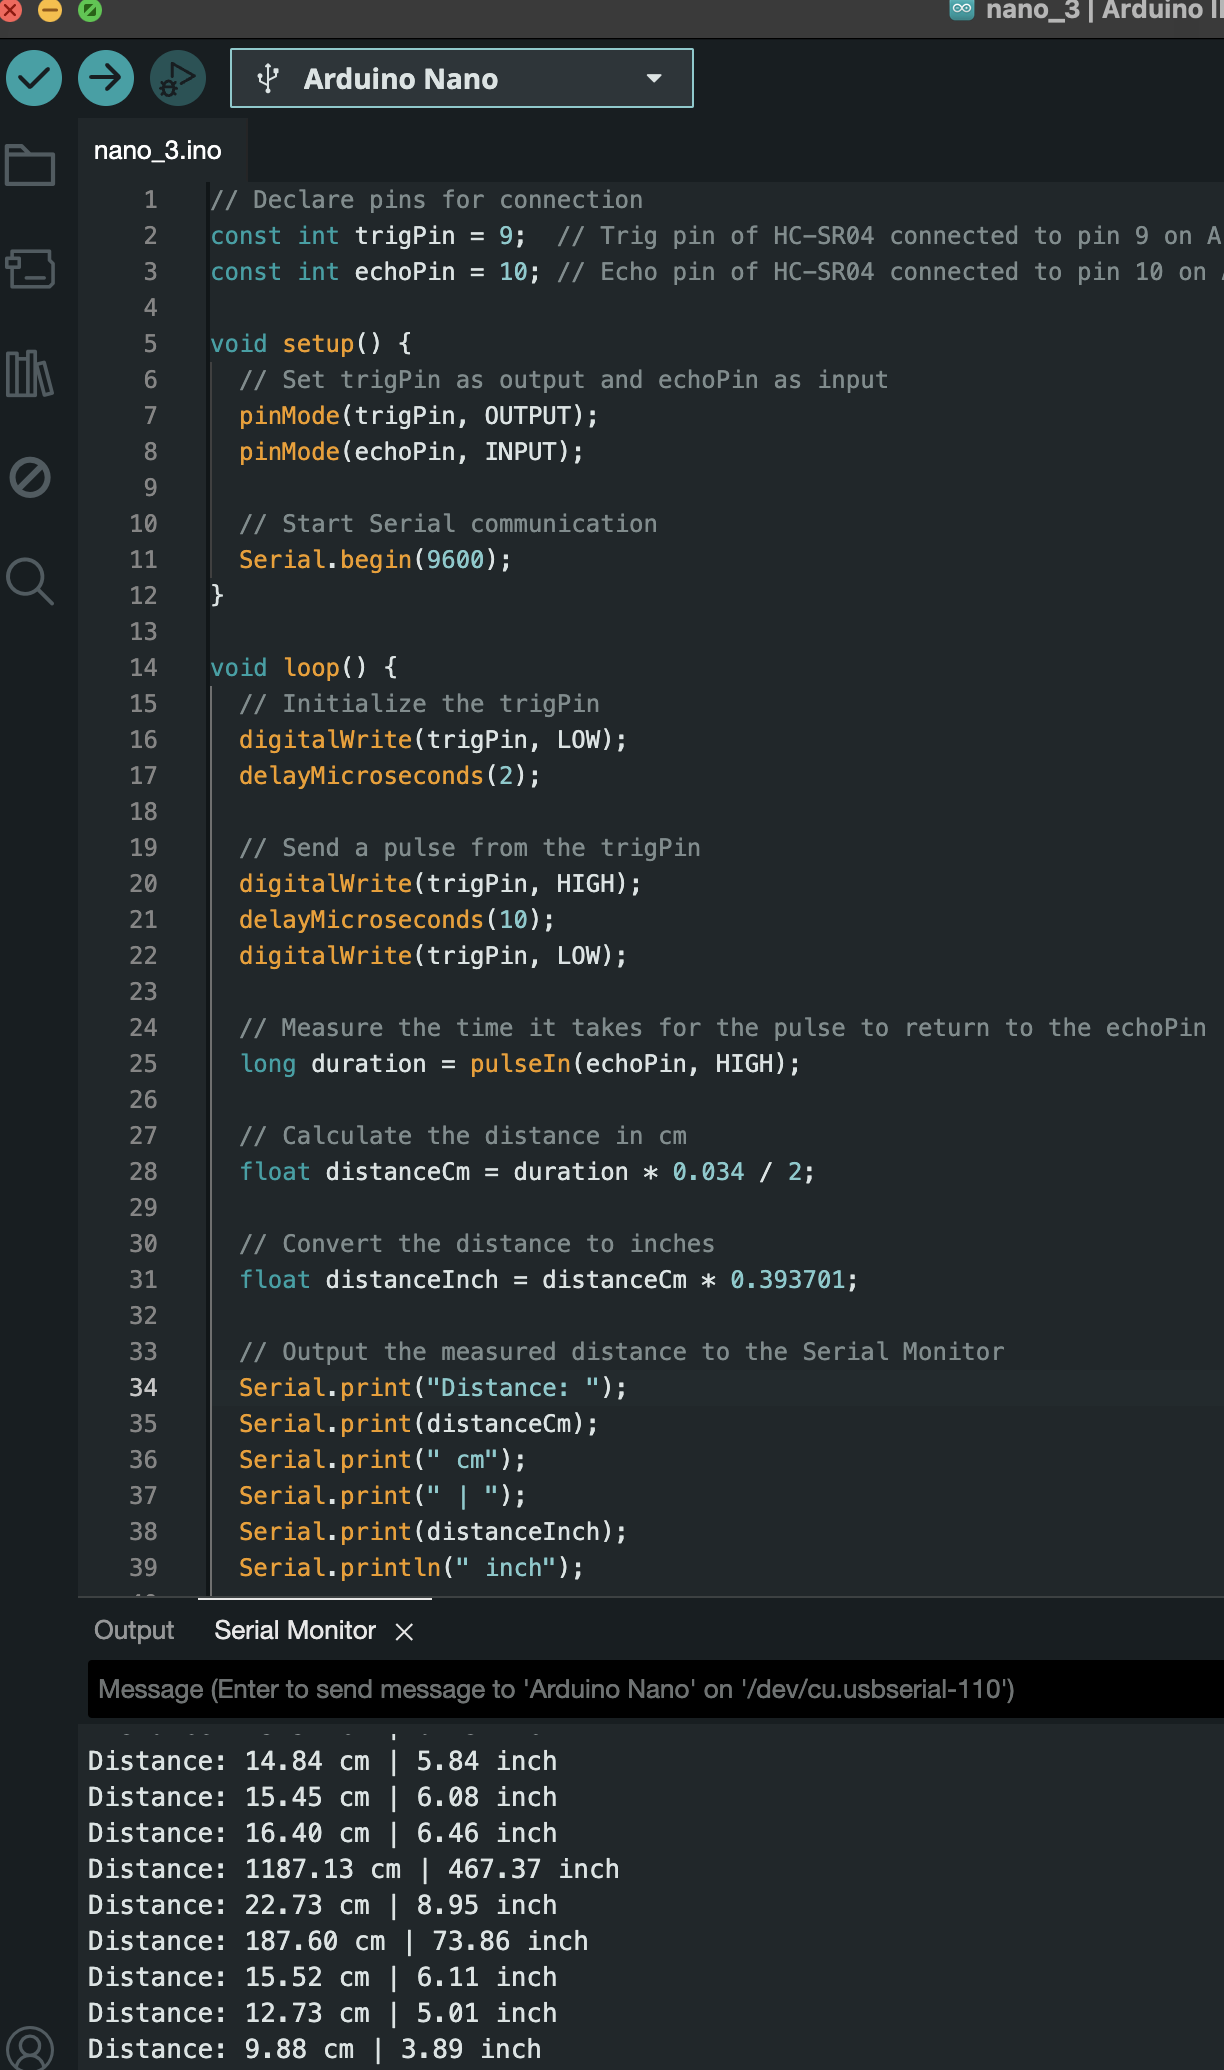Viewport: 1224px width, 2070px height.
Task: Click 'pinMode(echoPin, INPUT);' code line
Action: (411, 452)
